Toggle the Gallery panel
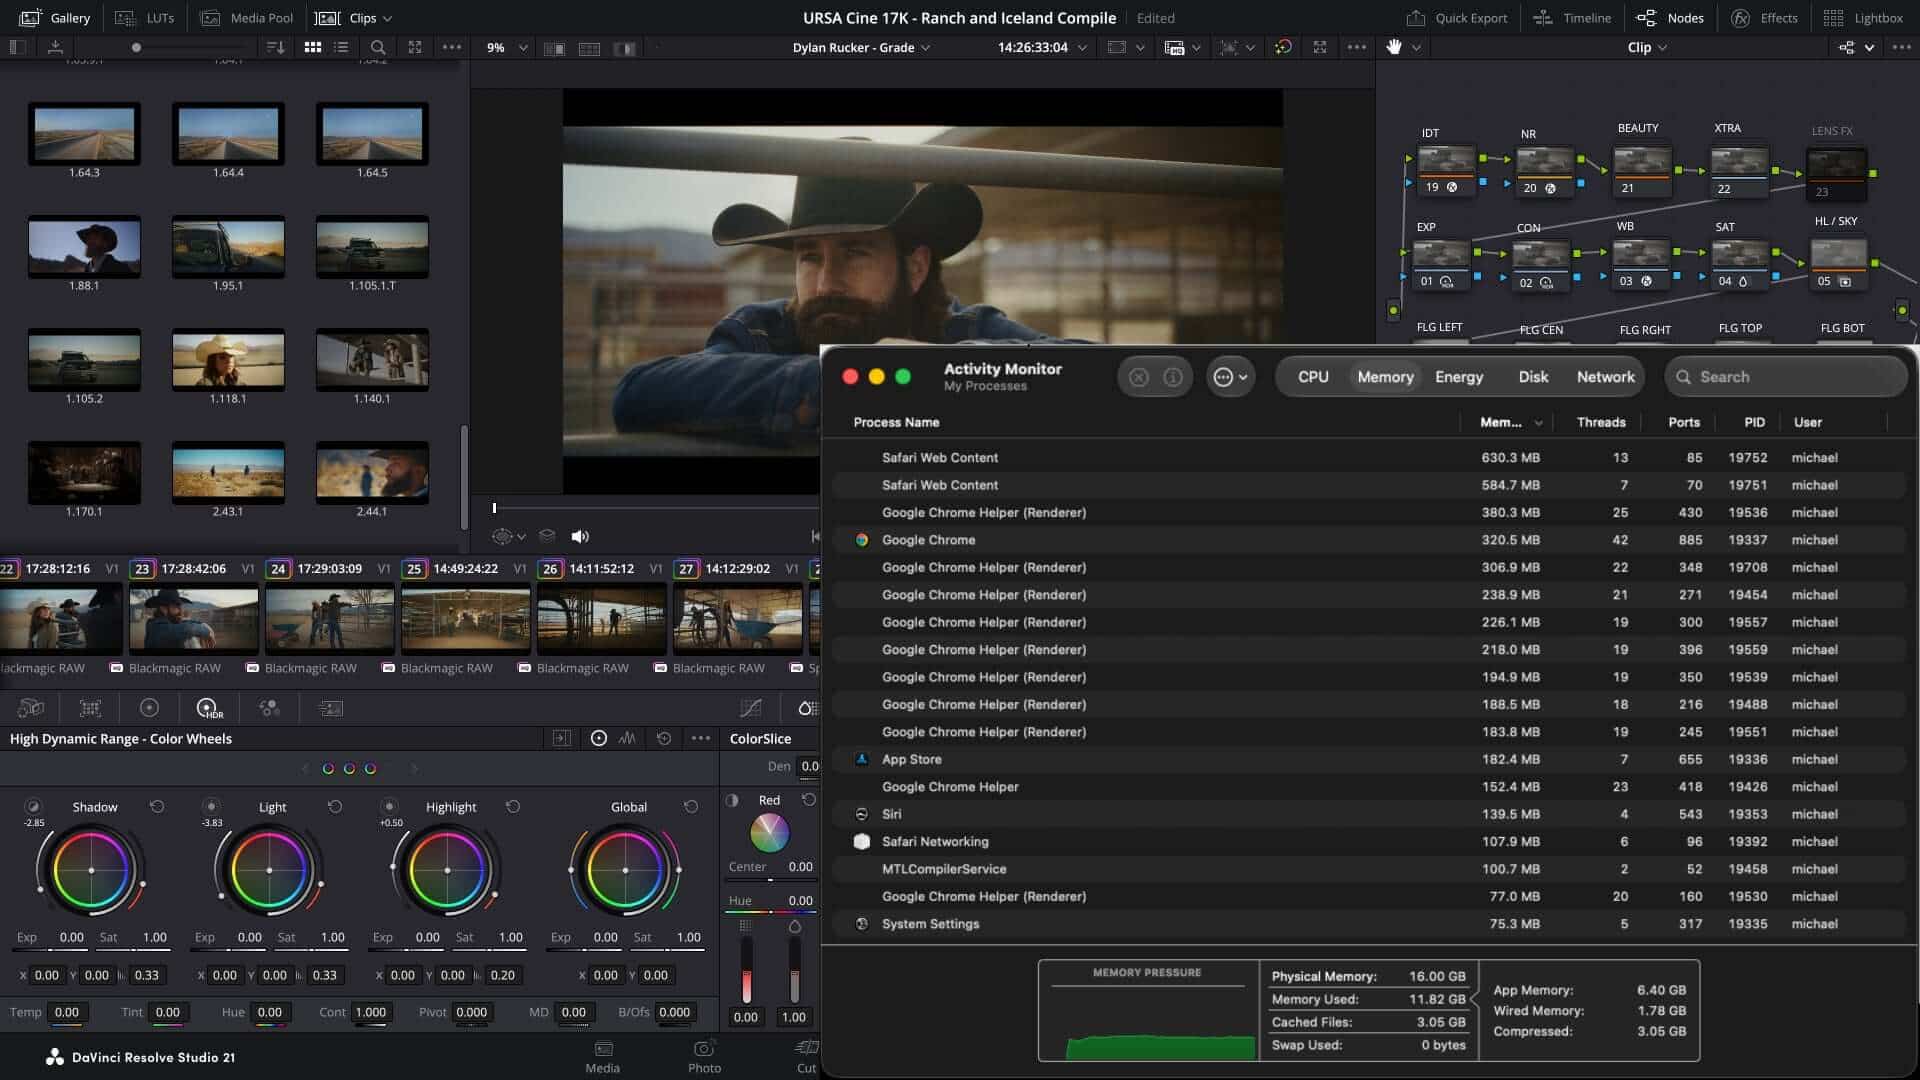Viewport: 1920px width, 1080px height. click(x=55, y=18)
